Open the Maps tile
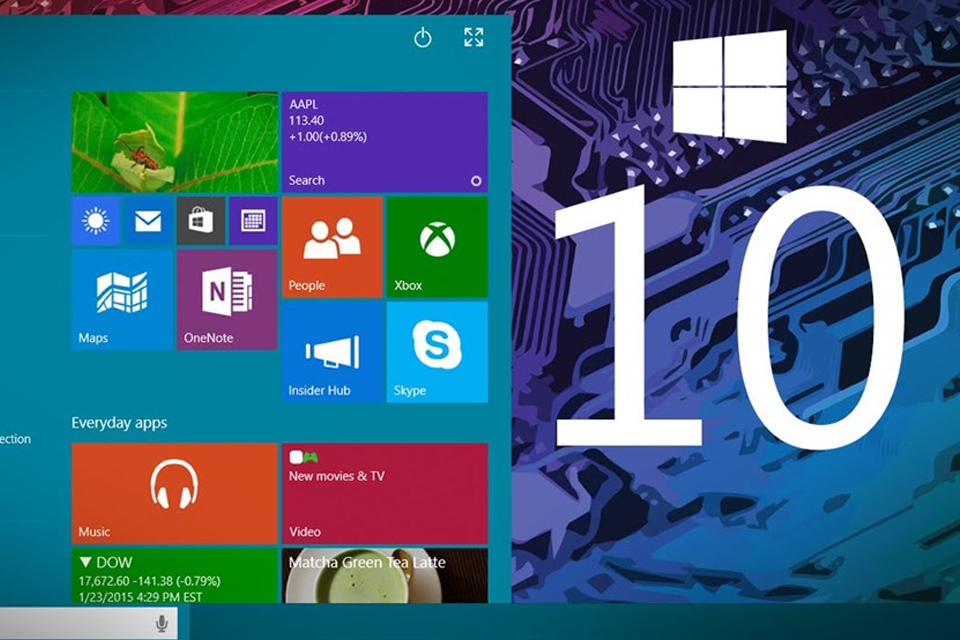 click(x=122, y=300)
